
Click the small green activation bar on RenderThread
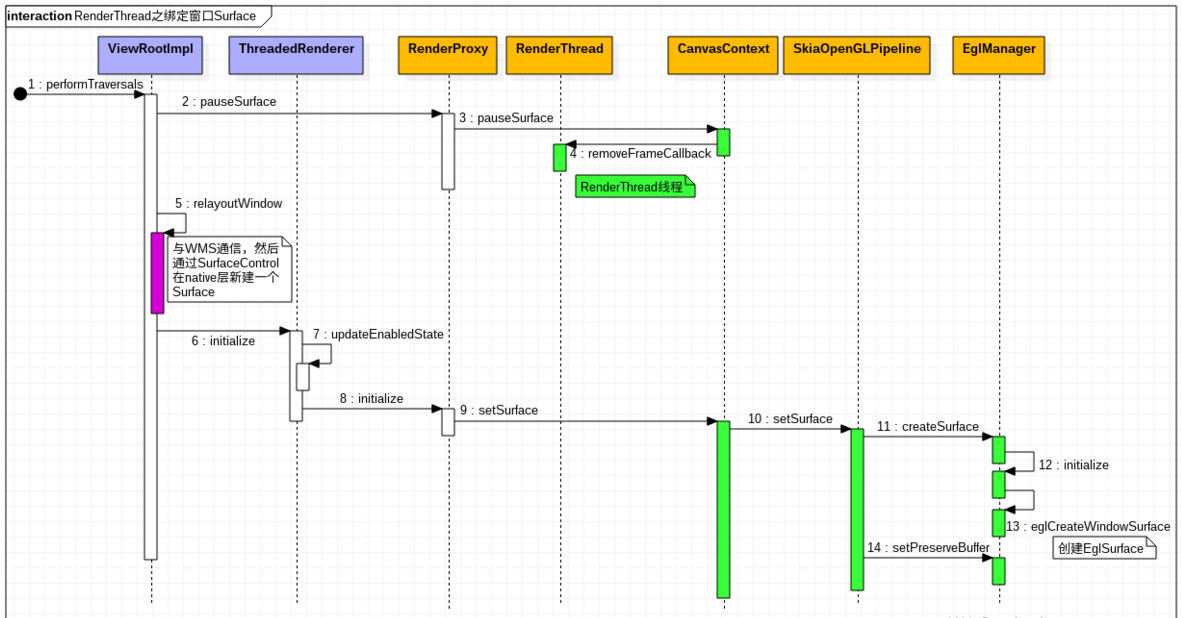[560, 158]
